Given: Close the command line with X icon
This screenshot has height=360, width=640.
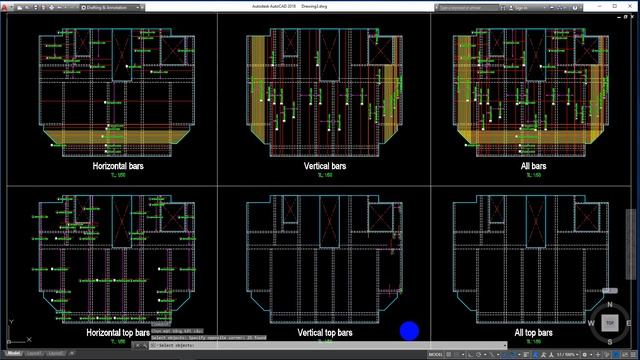Looking at the screenshot, I should [x=137, y=345].
